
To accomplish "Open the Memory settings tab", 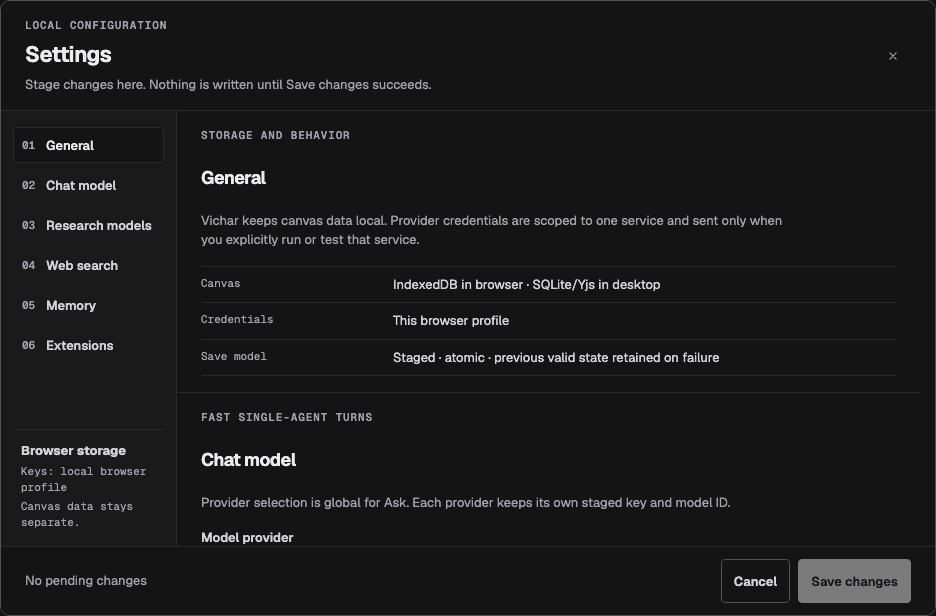I will click(x=88, y=305).
